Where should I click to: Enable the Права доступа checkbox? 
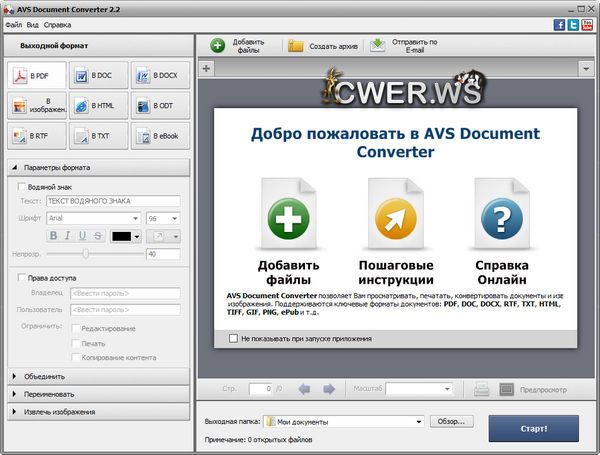pyautogui.click(x=23, y=278)
